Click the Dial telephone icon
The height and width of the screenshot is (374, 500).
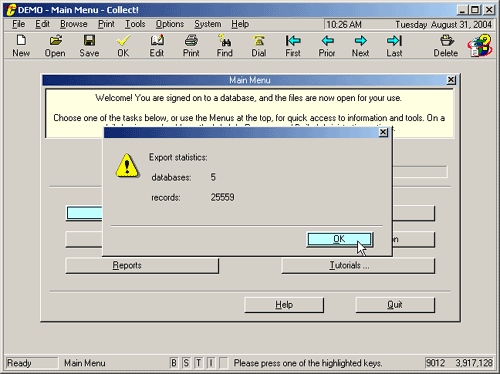(259, 41)
